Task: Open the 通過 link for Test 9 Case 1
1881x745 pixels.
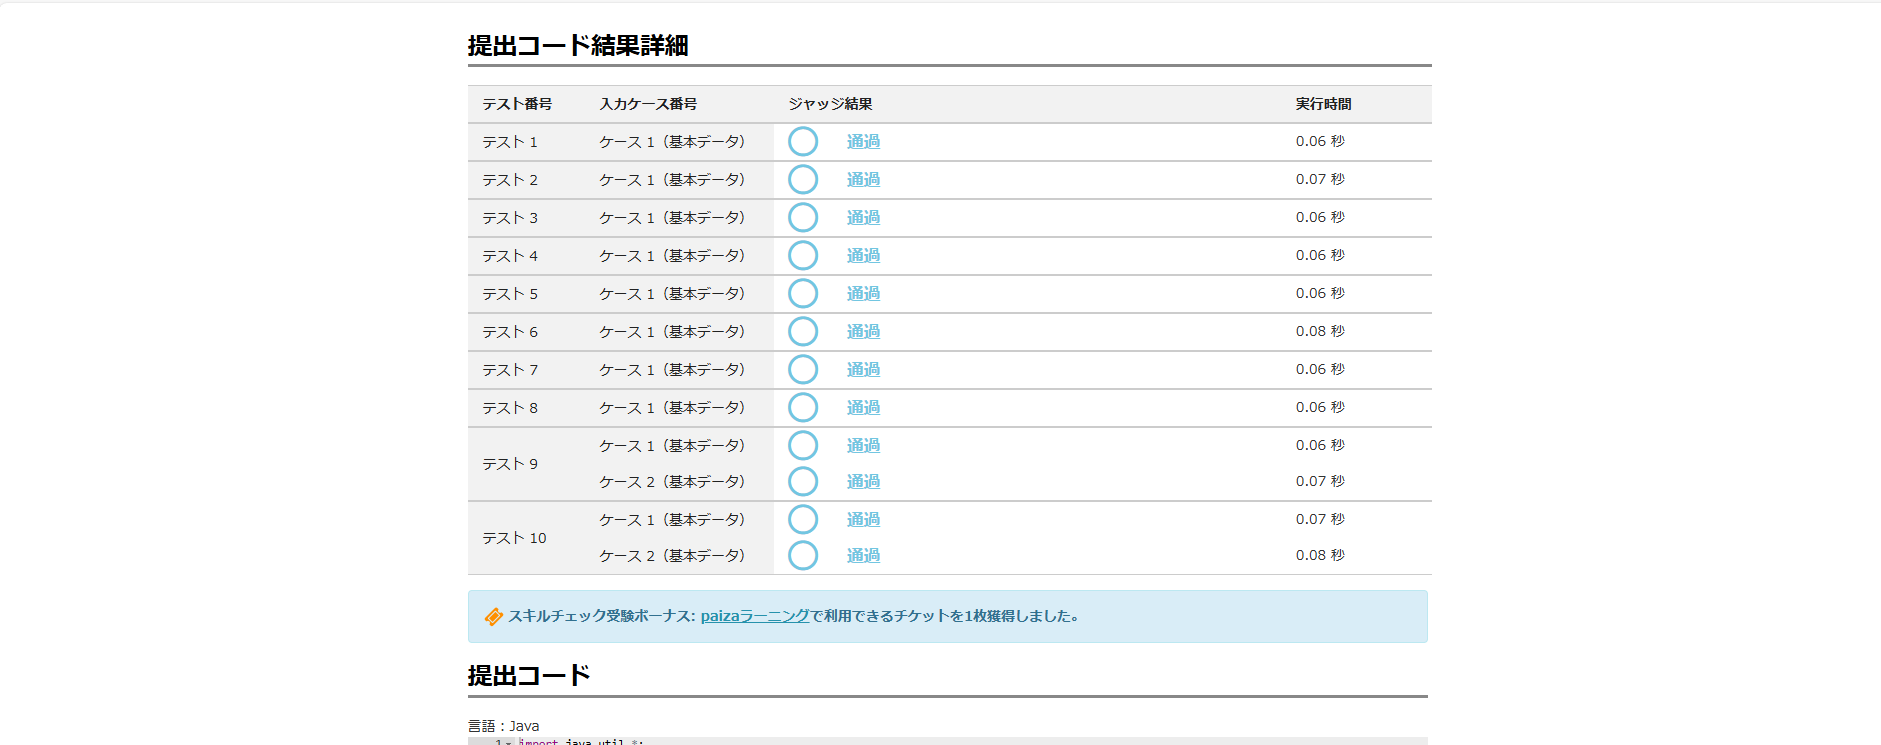Action: [863, 446]
